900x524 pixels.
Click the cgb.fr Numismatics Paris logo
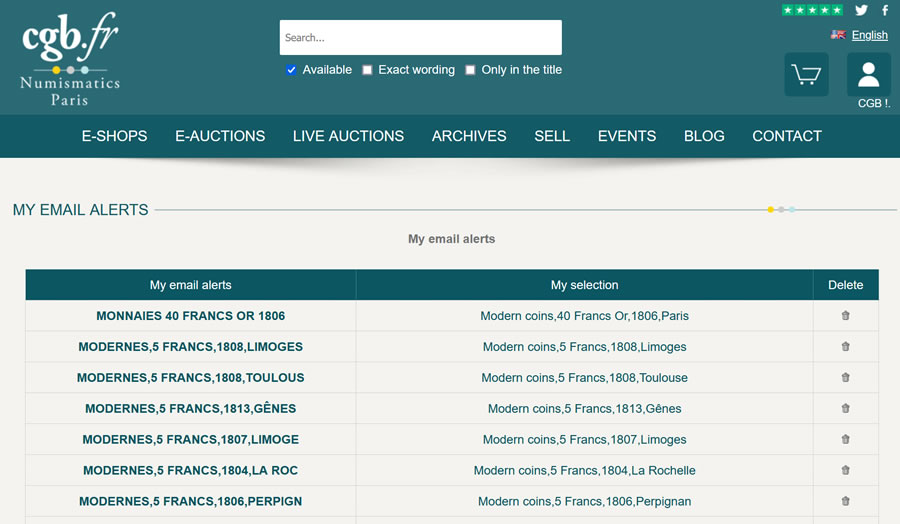70,59
